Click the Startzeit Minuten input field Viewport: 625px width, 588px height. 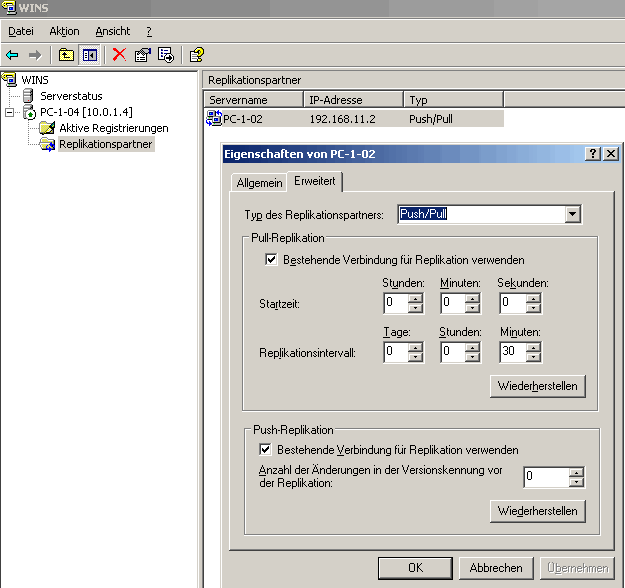pos(453,303)
